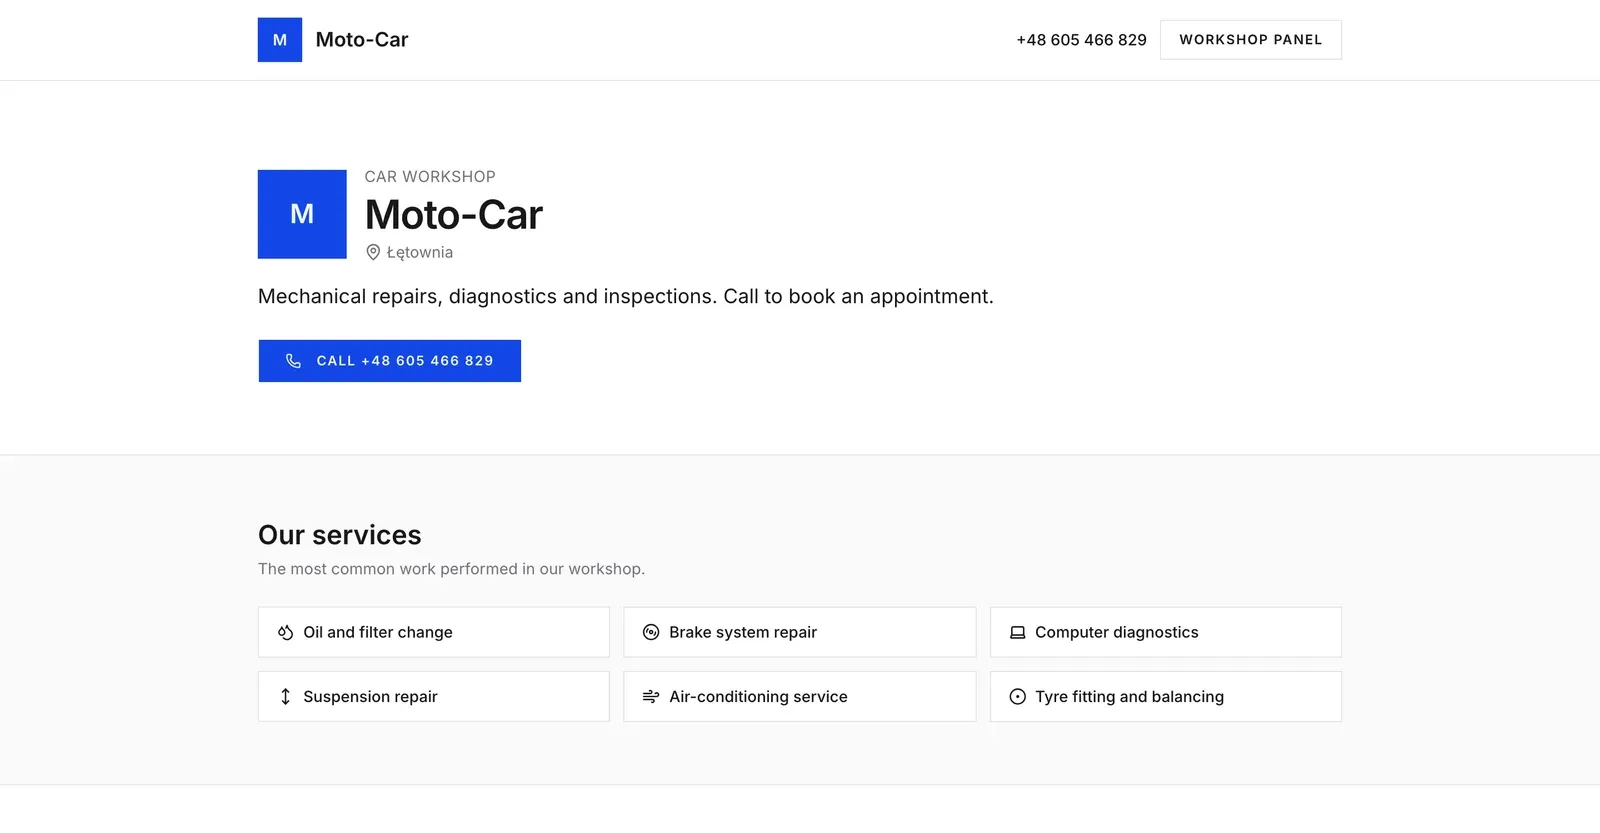
Task: Click the laptop diagnostics icon
Action: click(x=1017, y=632)
